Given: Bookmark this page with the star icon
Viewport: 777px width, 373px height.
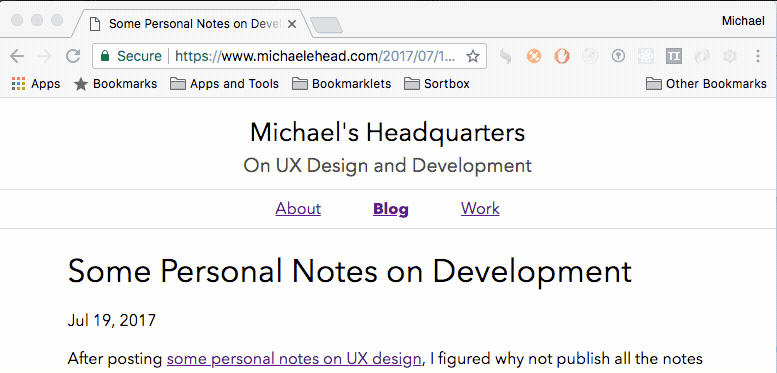Looking at the screenshot, I should point(473,56).
